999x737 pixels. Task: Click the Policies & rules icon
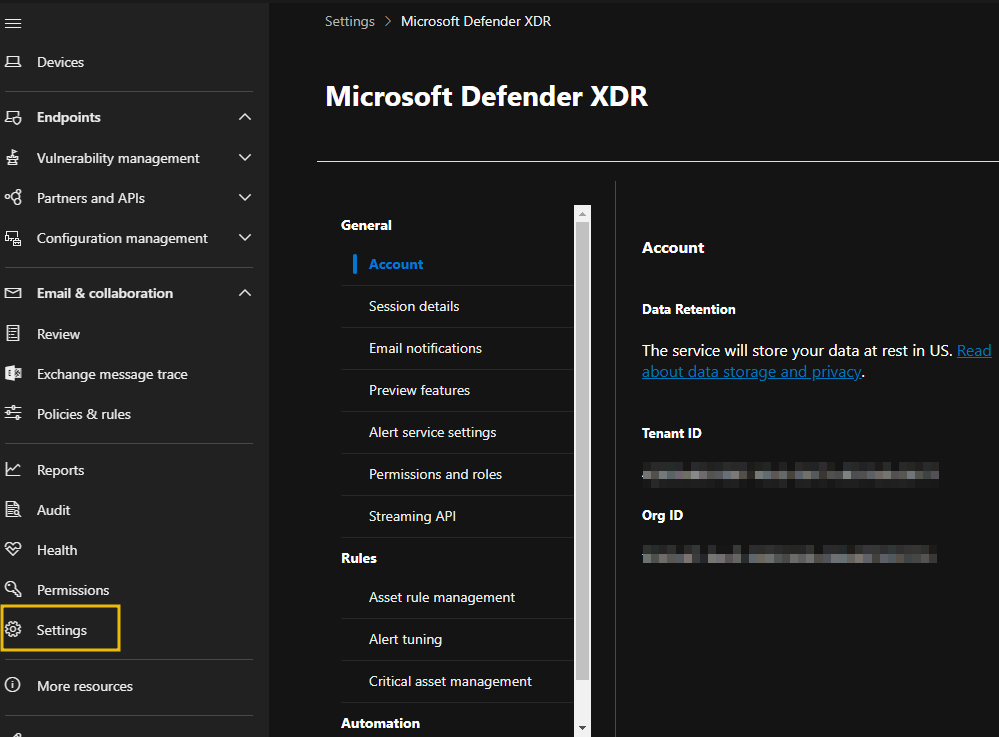(x=14, y=413)
